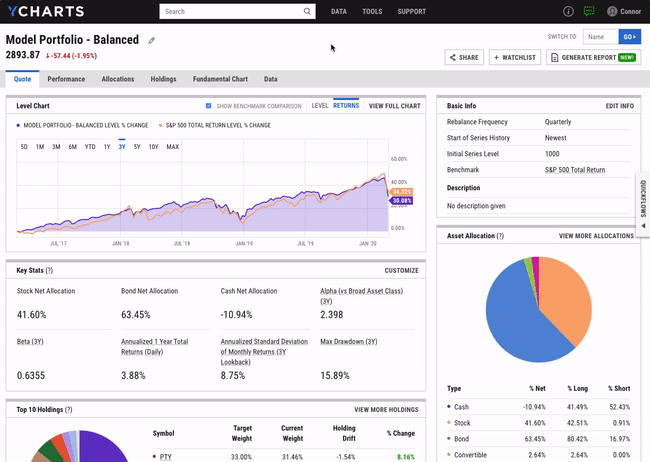Set chart range to 1Y
Image resolution: width=650 pixels, height=462 pixels.
click(107, 146)
